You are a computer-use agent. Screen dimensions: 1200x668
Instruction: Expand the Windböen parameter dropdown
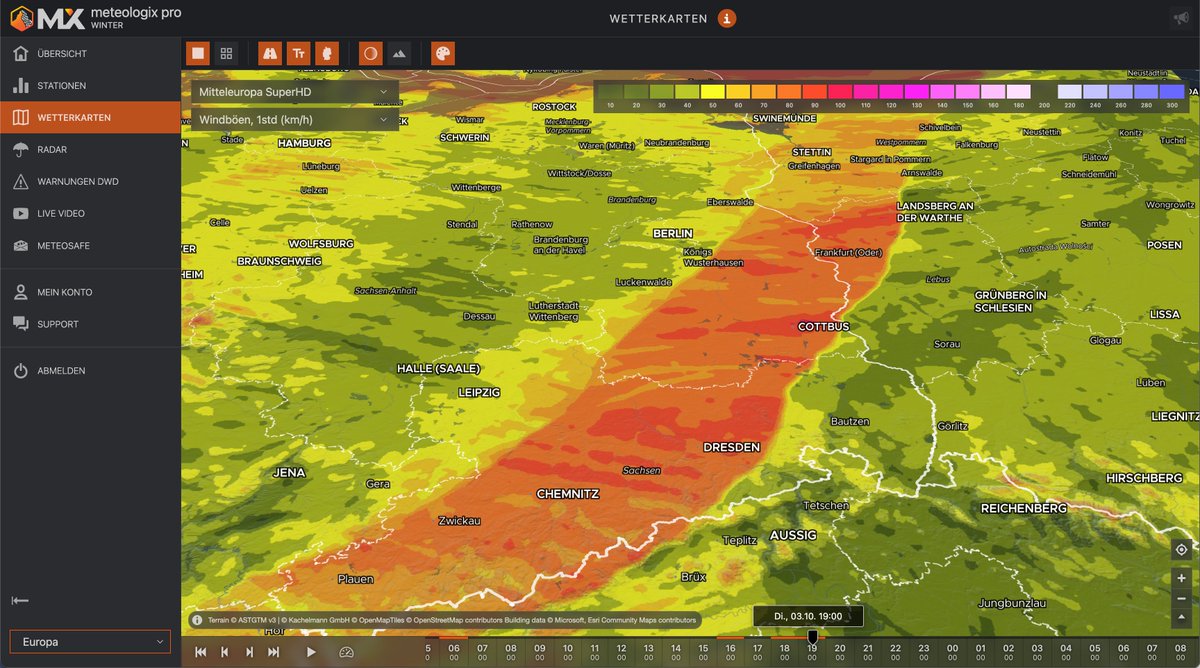click(x=294, y=119)
